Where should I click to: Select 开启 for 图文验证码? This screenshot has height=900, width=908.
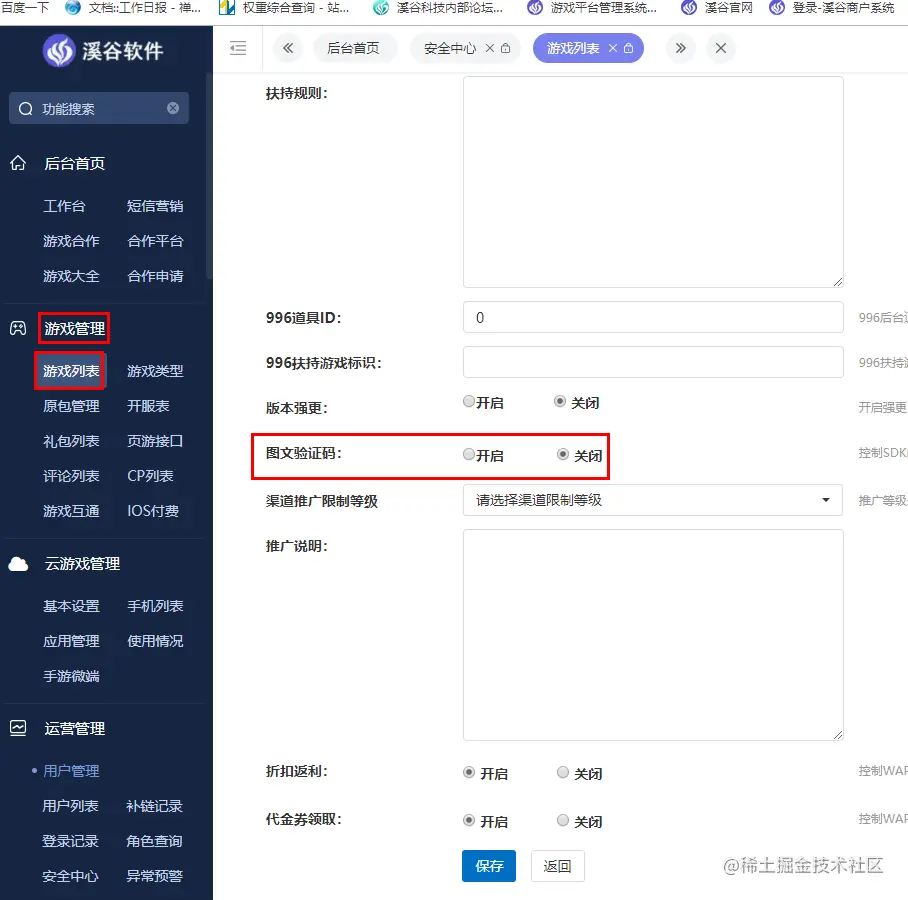[x=469, y=455]
